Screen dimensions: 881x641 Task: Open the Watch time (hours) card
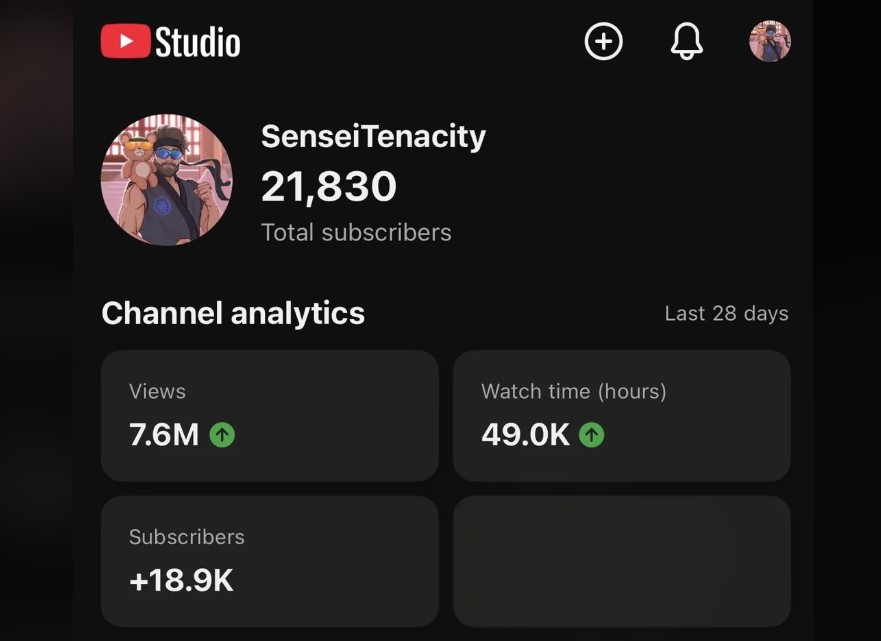point(622,416)
